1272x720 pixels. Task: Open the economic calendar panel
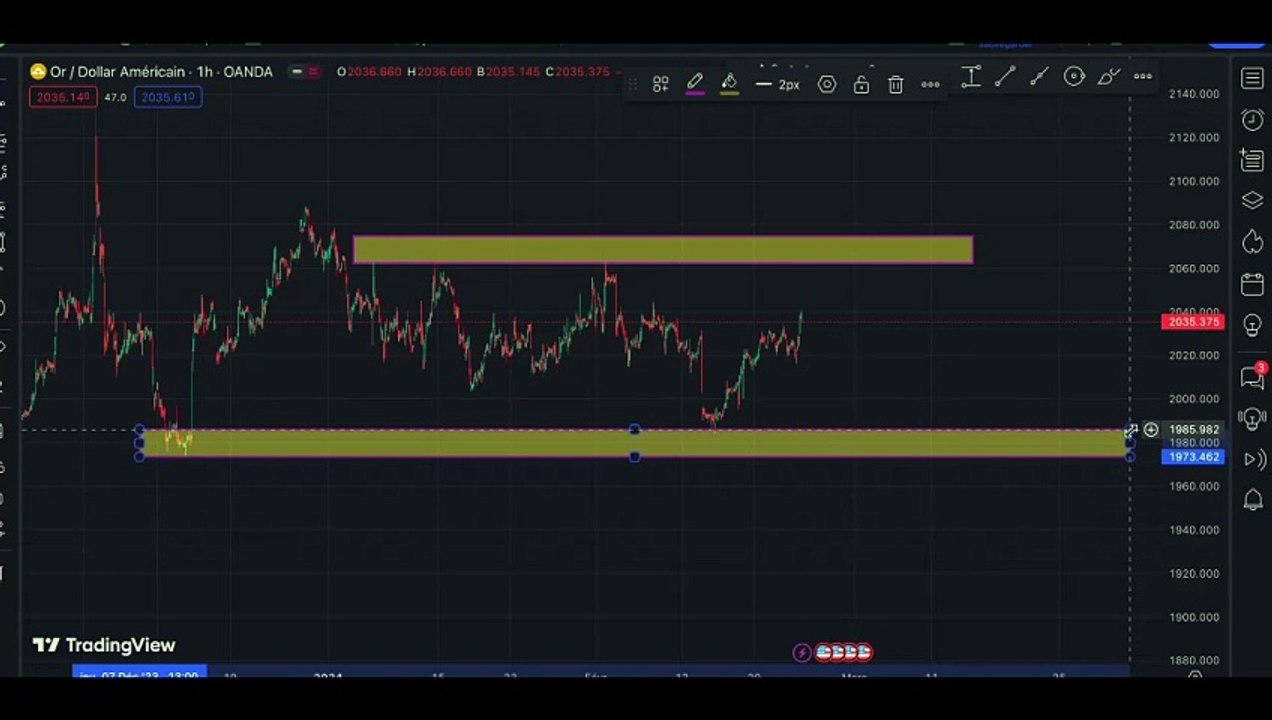click(x=1252, y=284)
